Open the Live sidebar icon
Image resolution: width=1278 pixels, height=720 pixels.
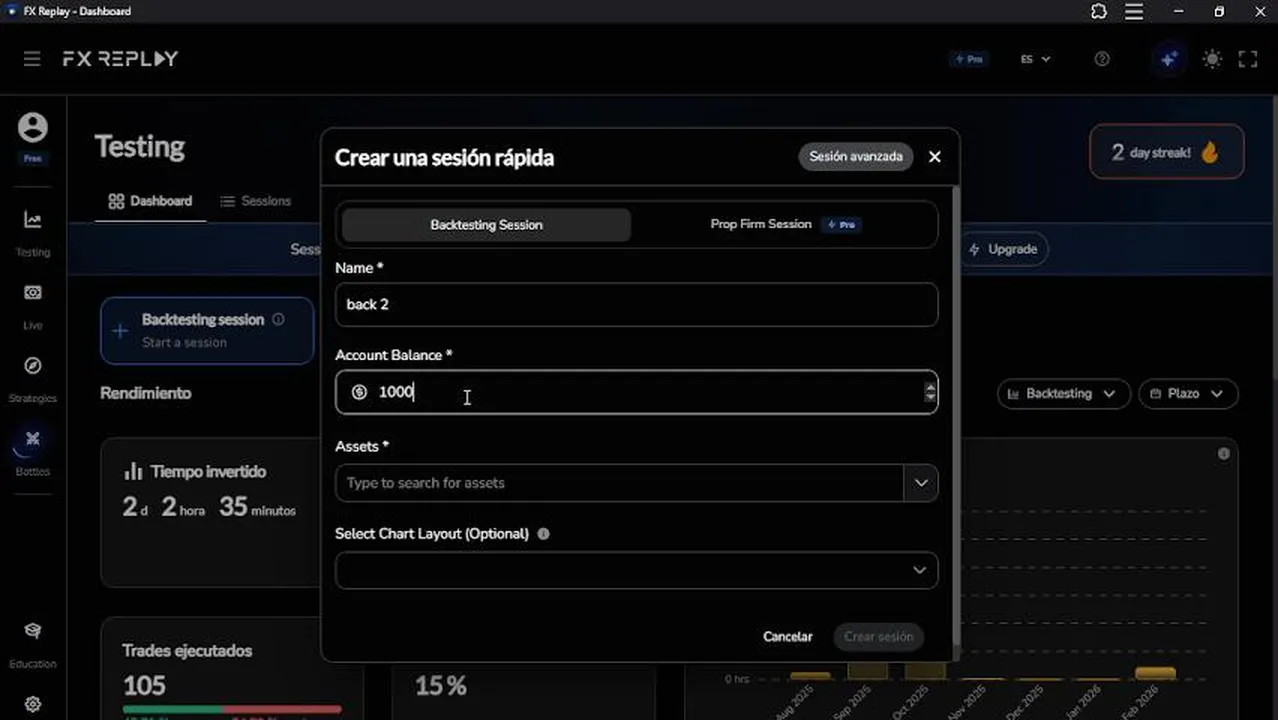coord(33,293)
